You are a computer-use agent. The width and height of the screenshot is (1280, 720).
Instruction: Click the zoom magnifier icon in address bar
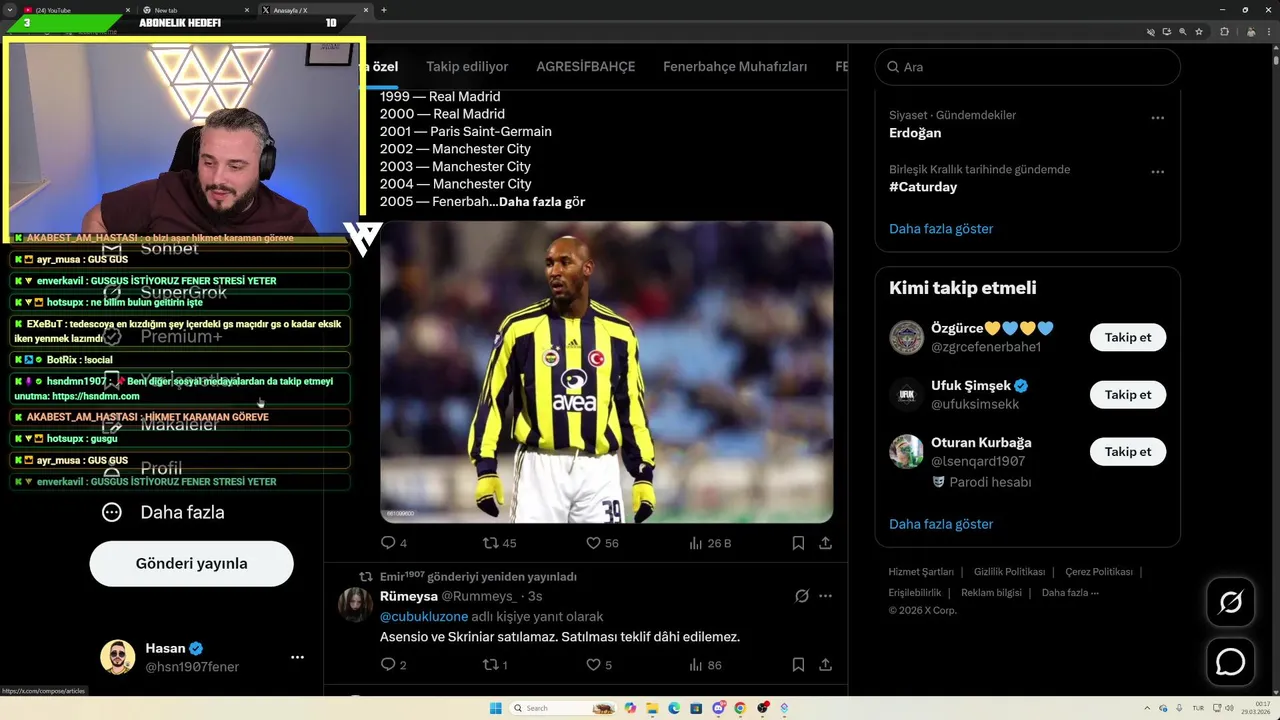1183,32
